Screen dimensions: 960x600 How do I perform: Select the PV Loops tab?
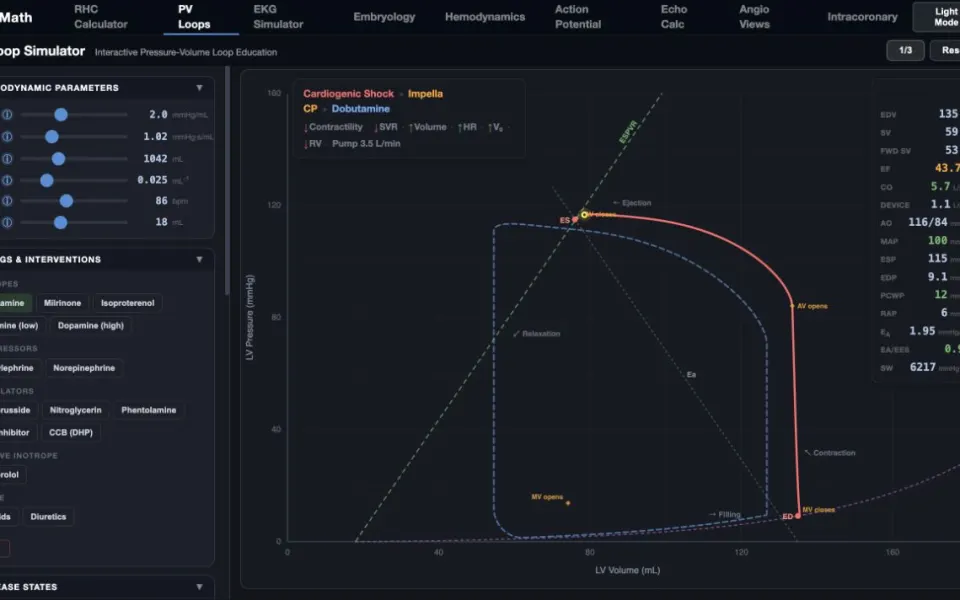click(x=194, y=17)
